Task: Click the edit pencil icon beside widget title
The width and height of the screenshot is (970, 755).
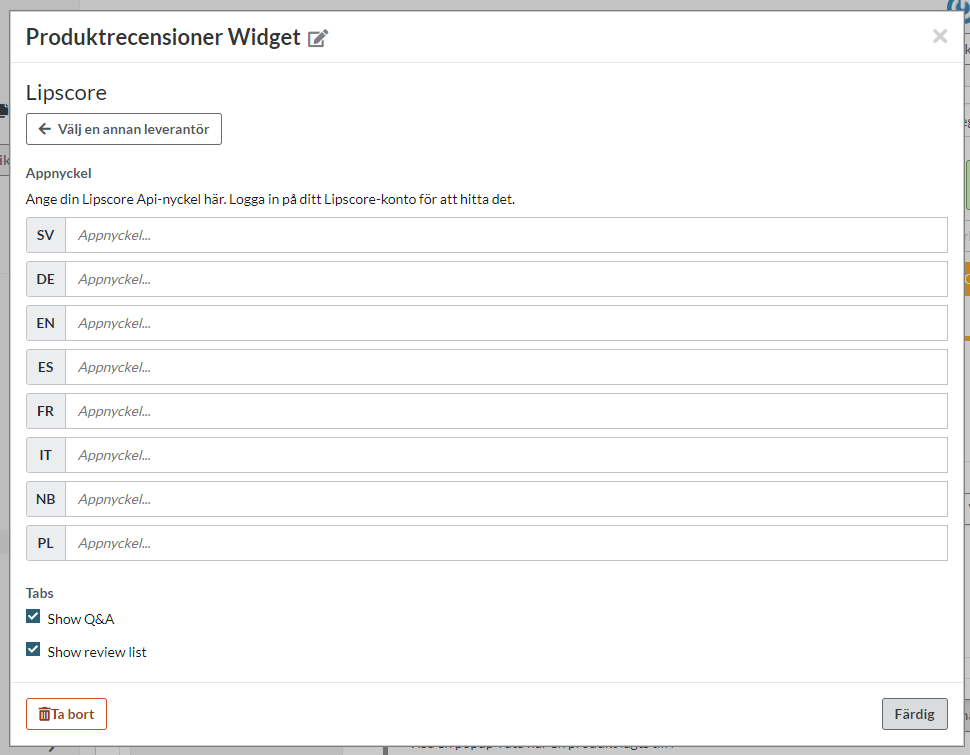Action: point(318,39)
